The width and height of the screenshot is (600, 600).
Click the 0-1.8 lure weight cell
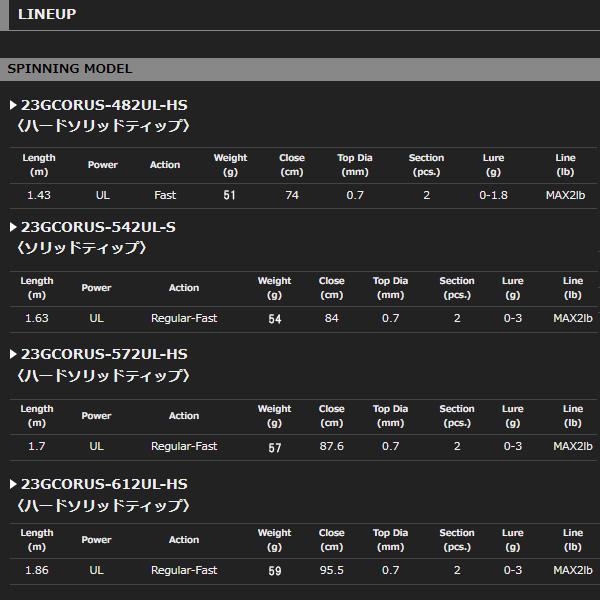(493, 195)
